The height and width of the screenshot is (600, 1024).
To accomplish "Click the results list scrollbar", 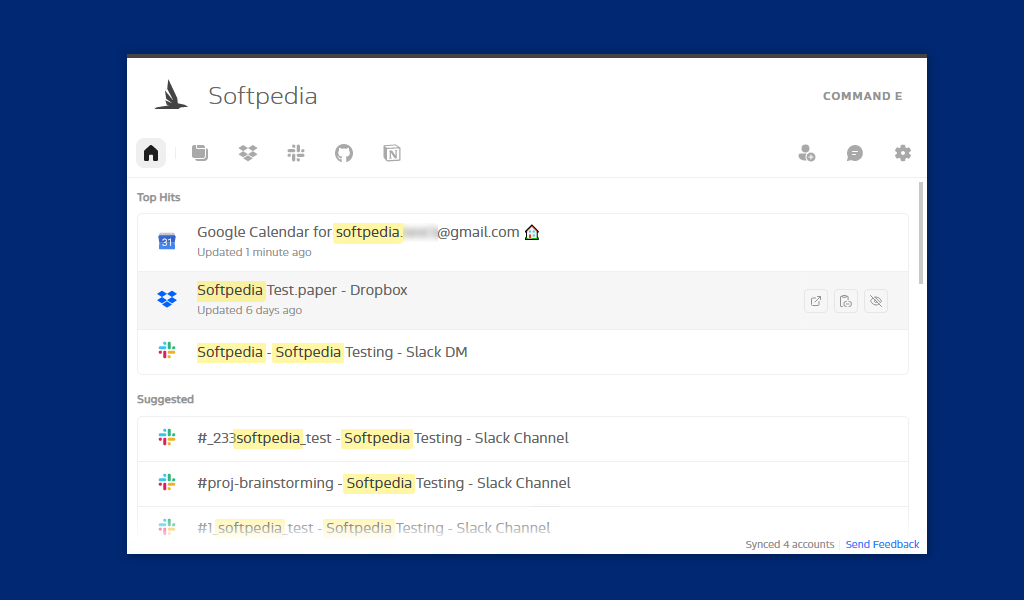I will [x=921, y=233].
